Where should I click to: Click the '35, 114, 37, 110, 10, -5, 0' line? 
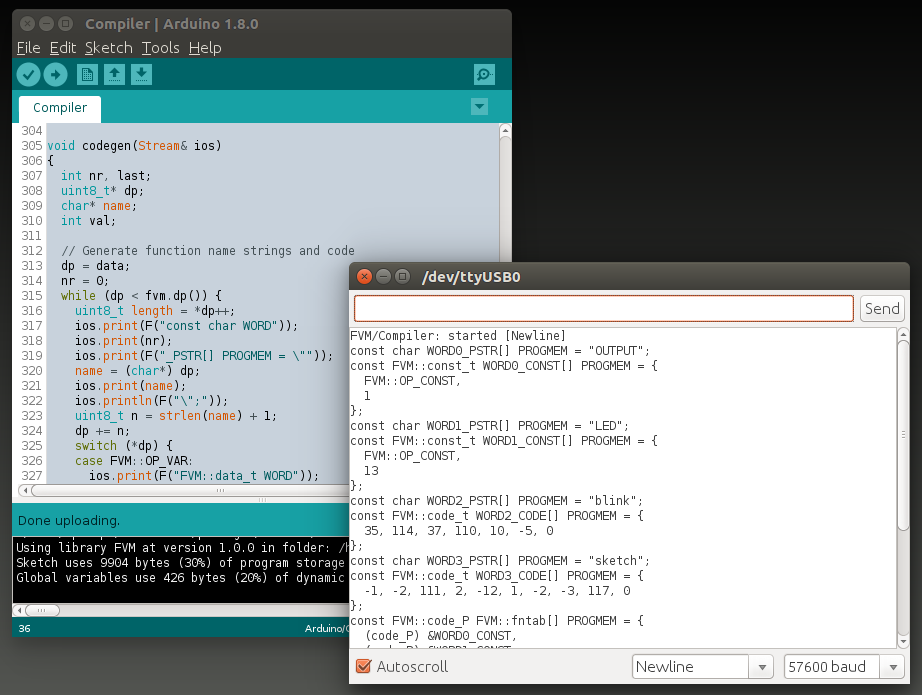click(459, 531)
